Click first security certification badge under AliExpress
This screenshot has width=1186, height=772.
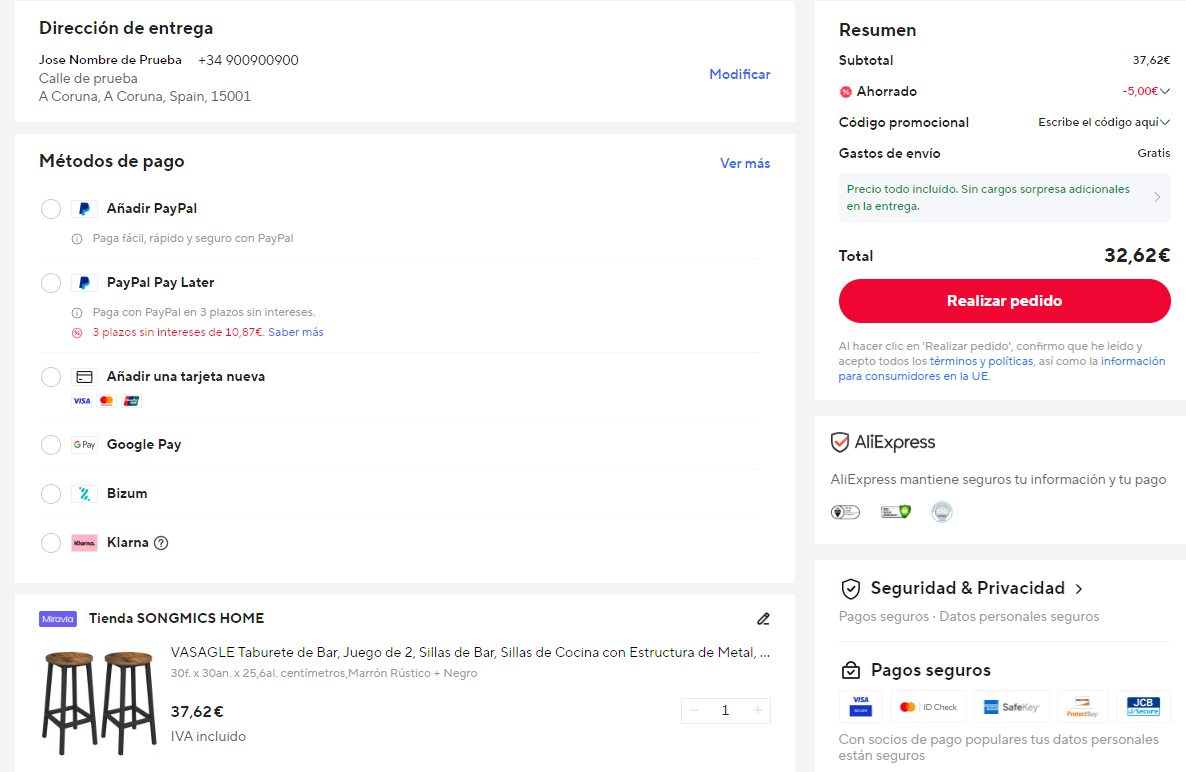[x=845, y=512]
